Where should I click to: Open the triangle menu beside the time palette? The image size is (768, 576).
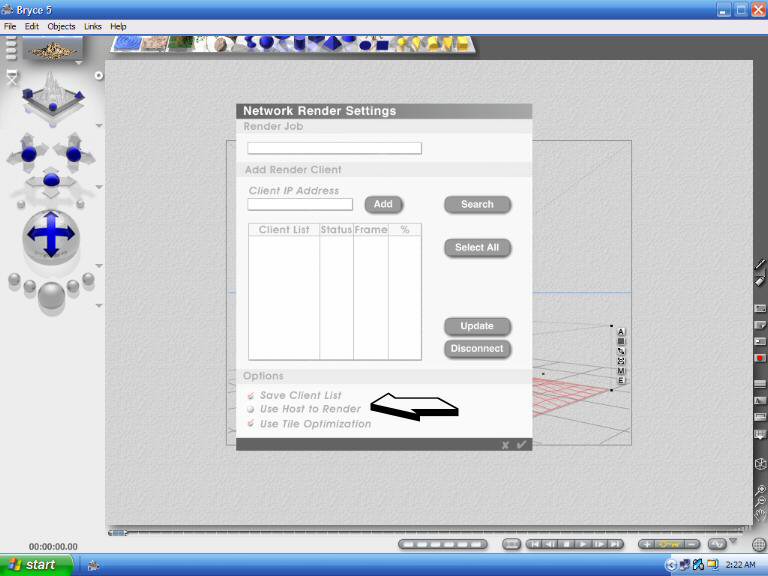pos(733,540)
